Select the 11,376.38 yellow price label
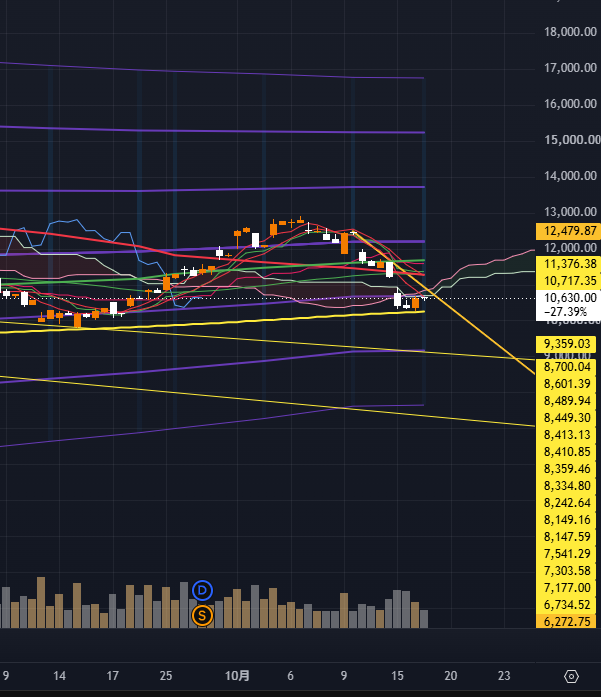The image size is (601, 697). pos(569,264)
